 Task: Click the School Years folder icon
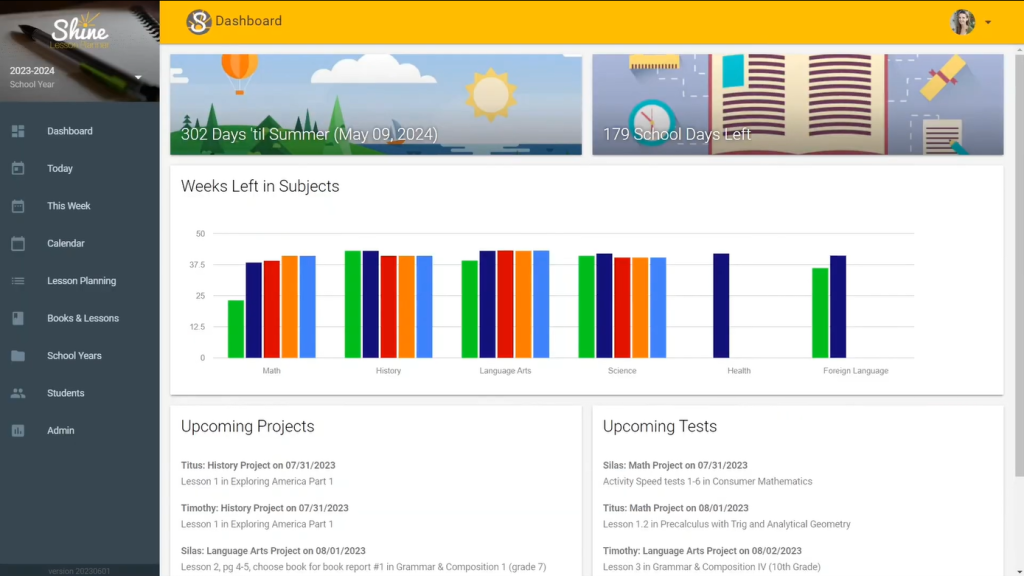18,356
